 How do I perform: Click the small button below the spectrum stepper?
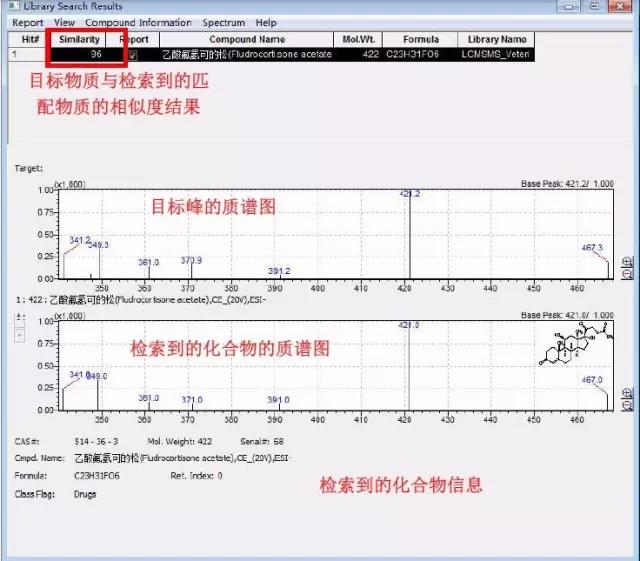(x=17, y=334)
